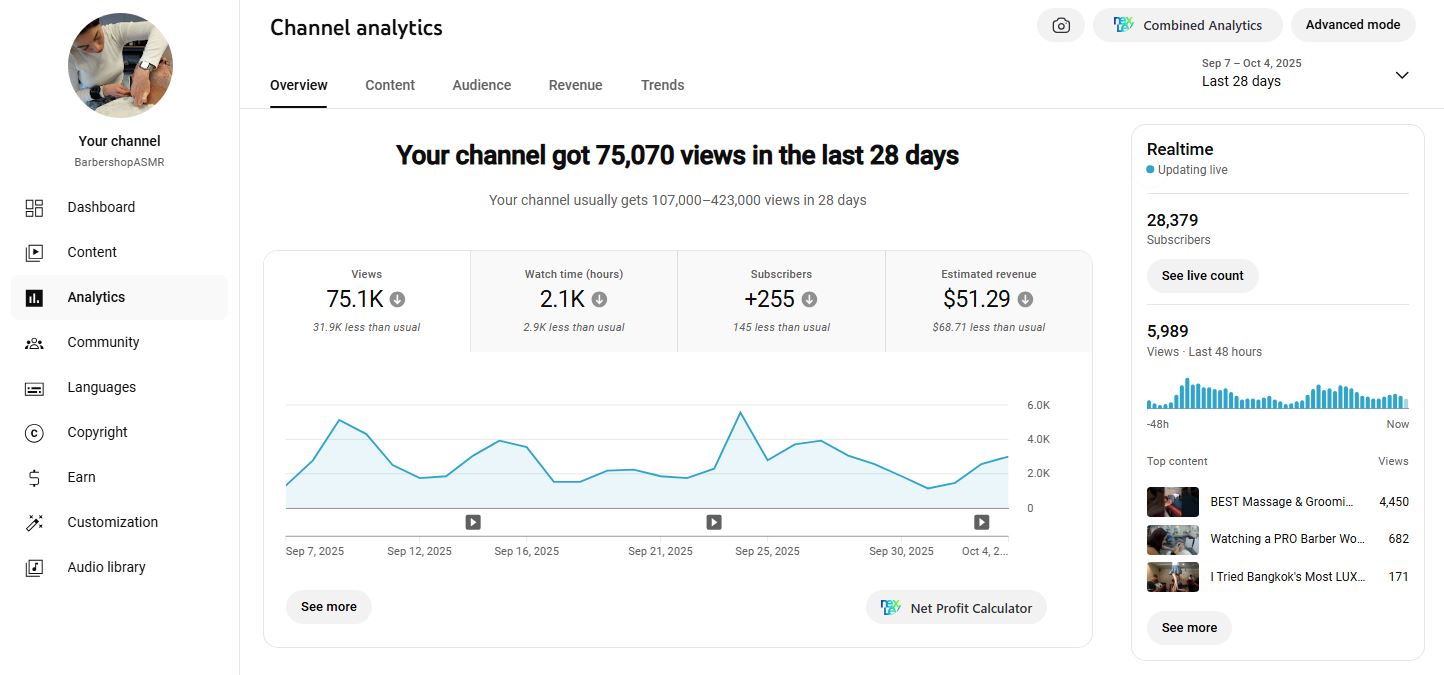Open the Audio library icon
This screenshot has width=1444, height=675.
tap(34, 568)
